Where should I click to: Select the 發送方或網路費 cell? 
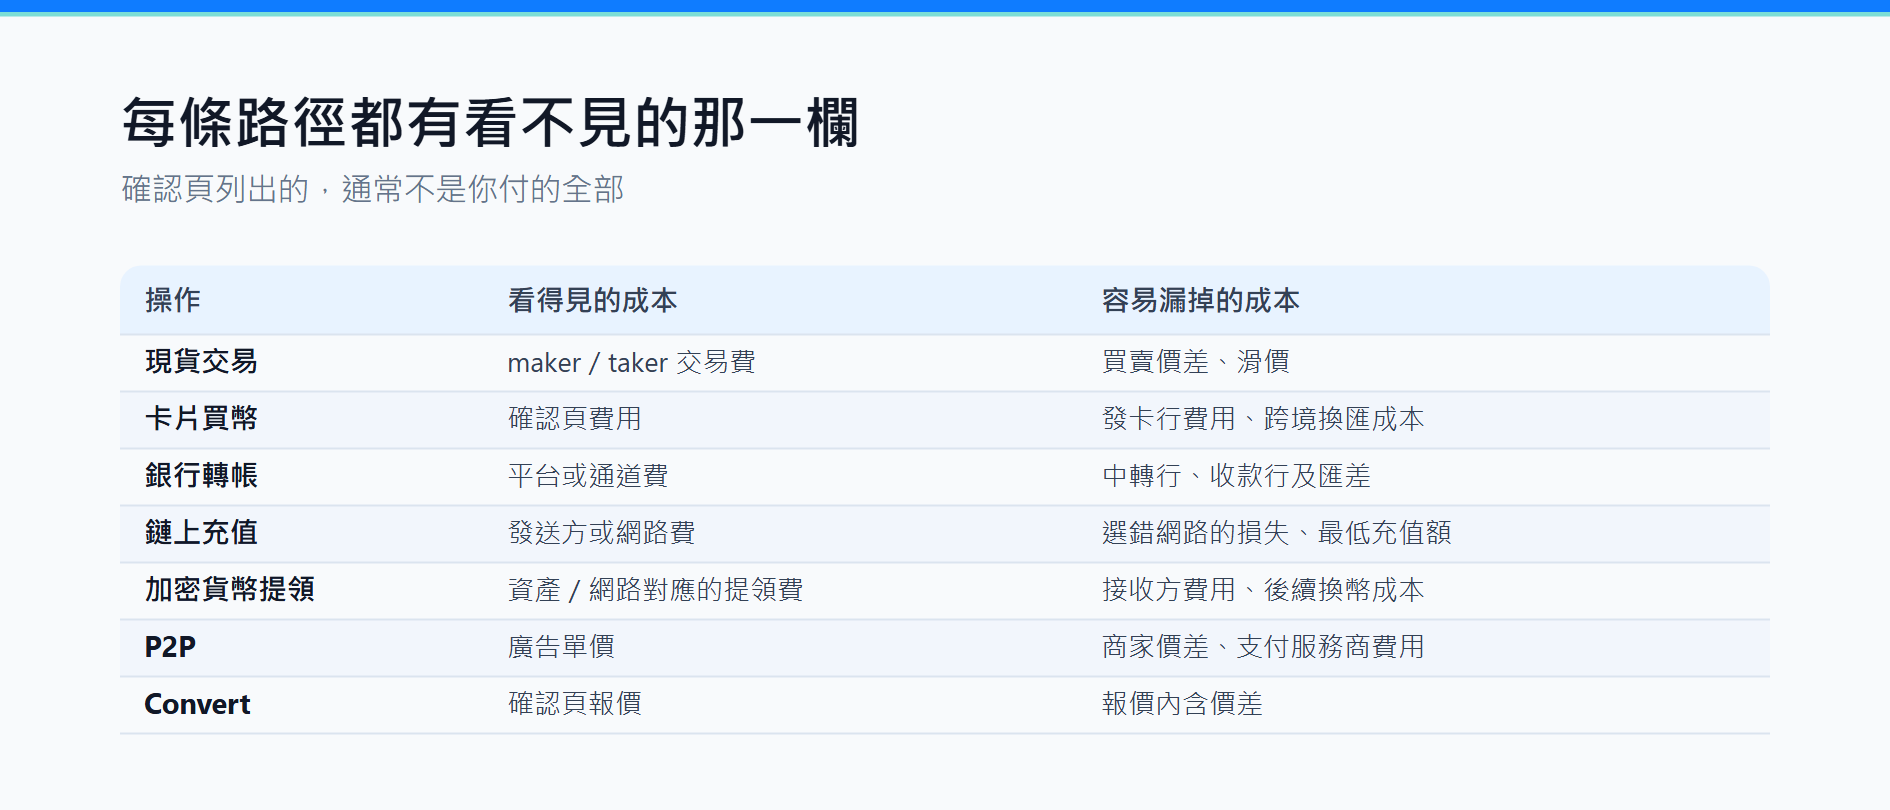click(x=601, y=533)
